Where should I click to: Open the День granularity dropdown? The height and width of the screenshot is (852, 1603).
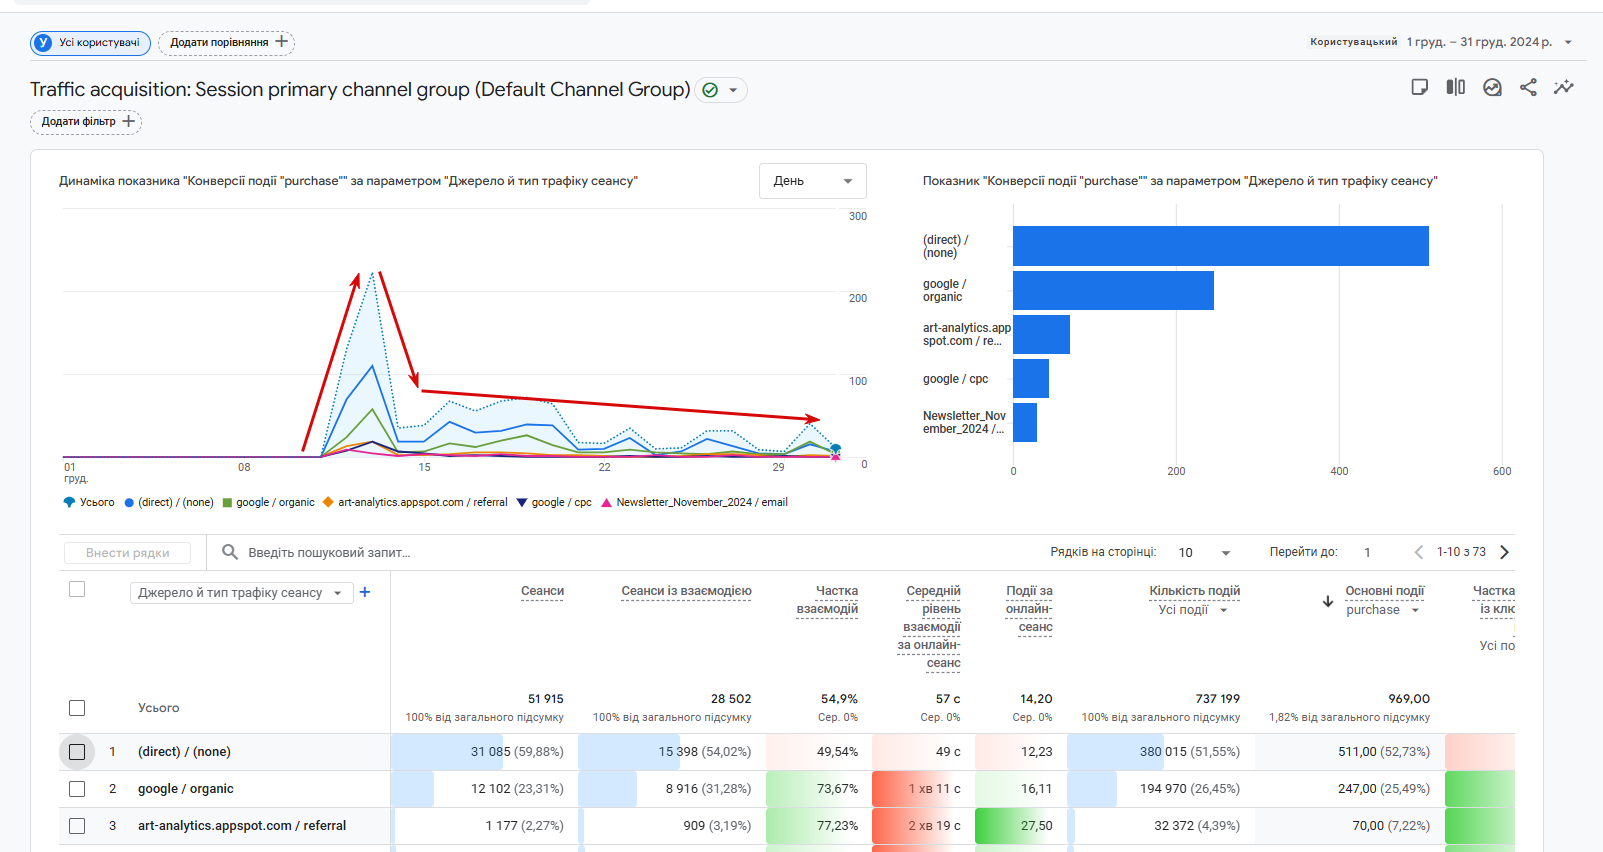pyautogui.click(x=812, y=181)
